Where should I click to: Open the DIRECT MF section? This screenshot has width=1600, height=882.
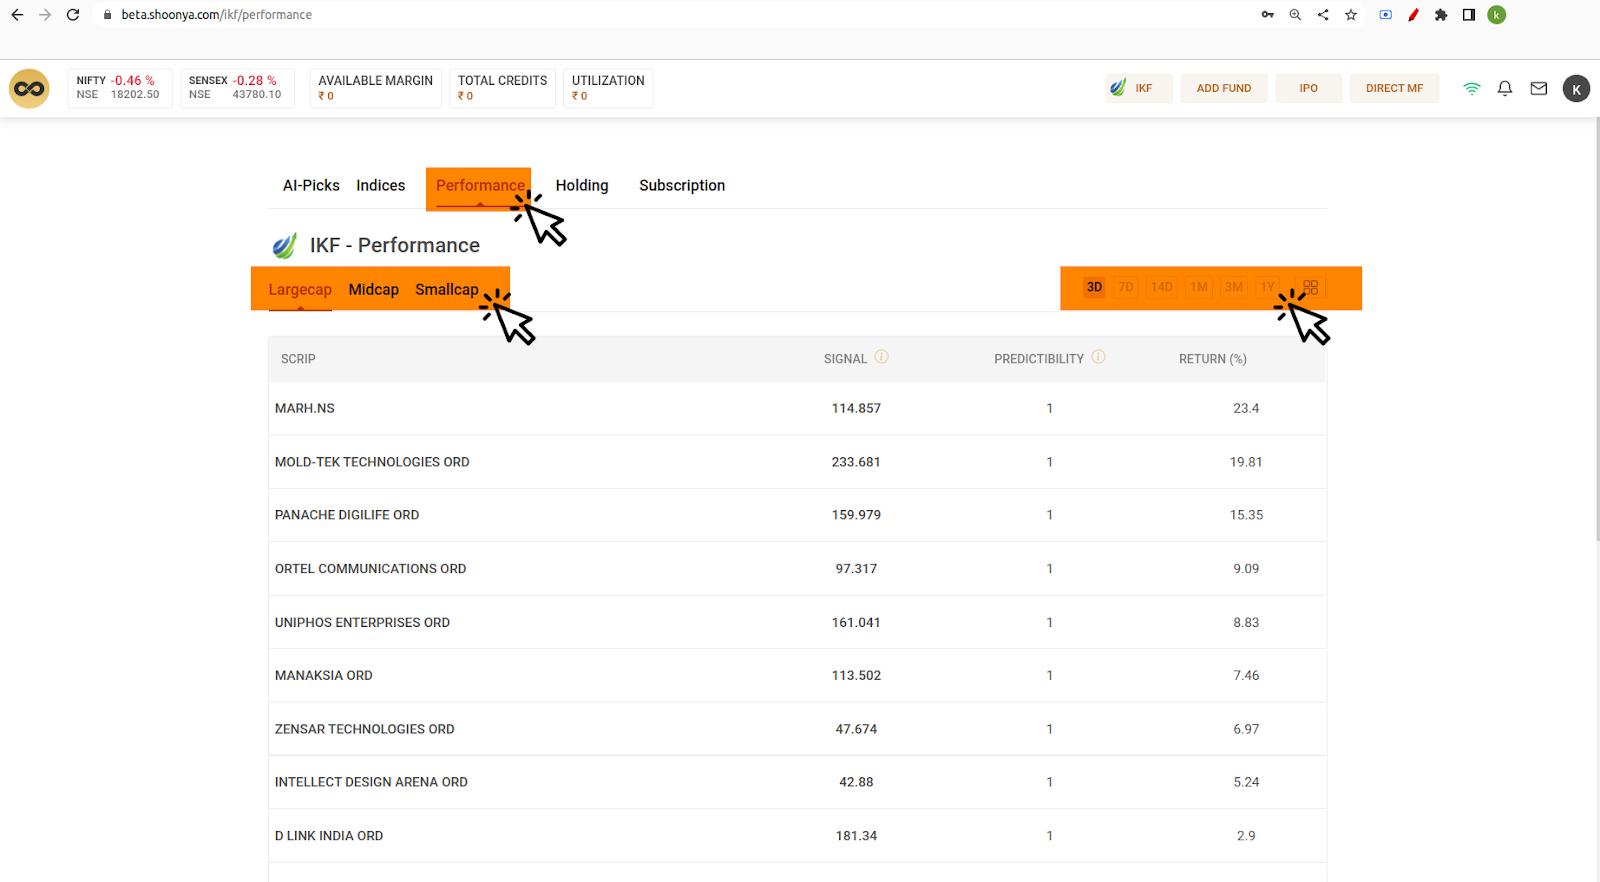[x=1394, y=88]
